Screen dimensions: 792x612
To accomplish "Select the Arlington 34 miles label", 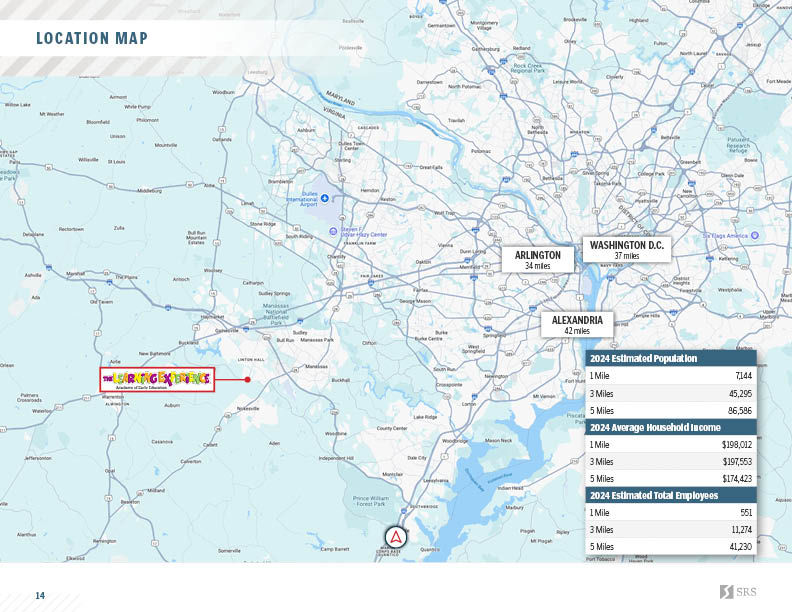I will pyautogui.click(x=537, y=260).
